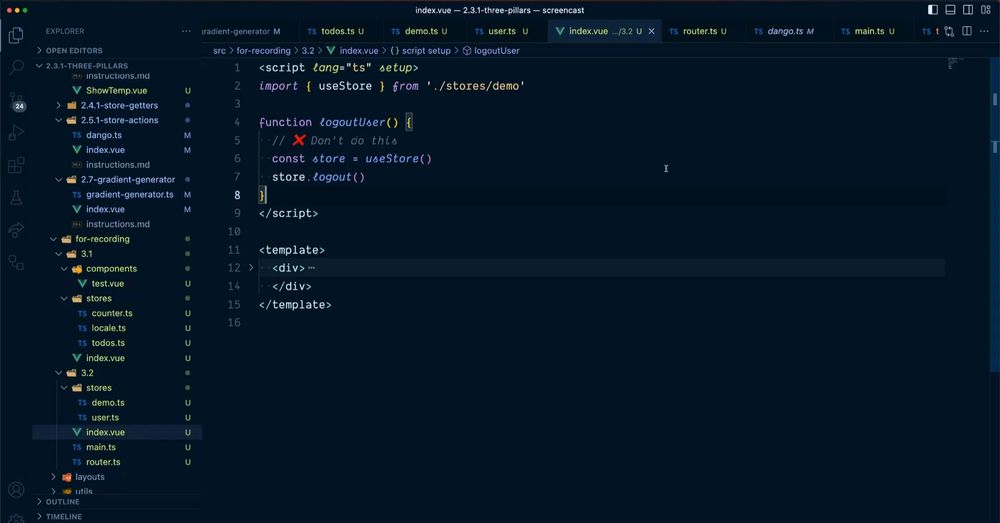Screen dimensions: 1000x523
Task: Open the Extensions view in the activity bar
Action: [16, 165]
